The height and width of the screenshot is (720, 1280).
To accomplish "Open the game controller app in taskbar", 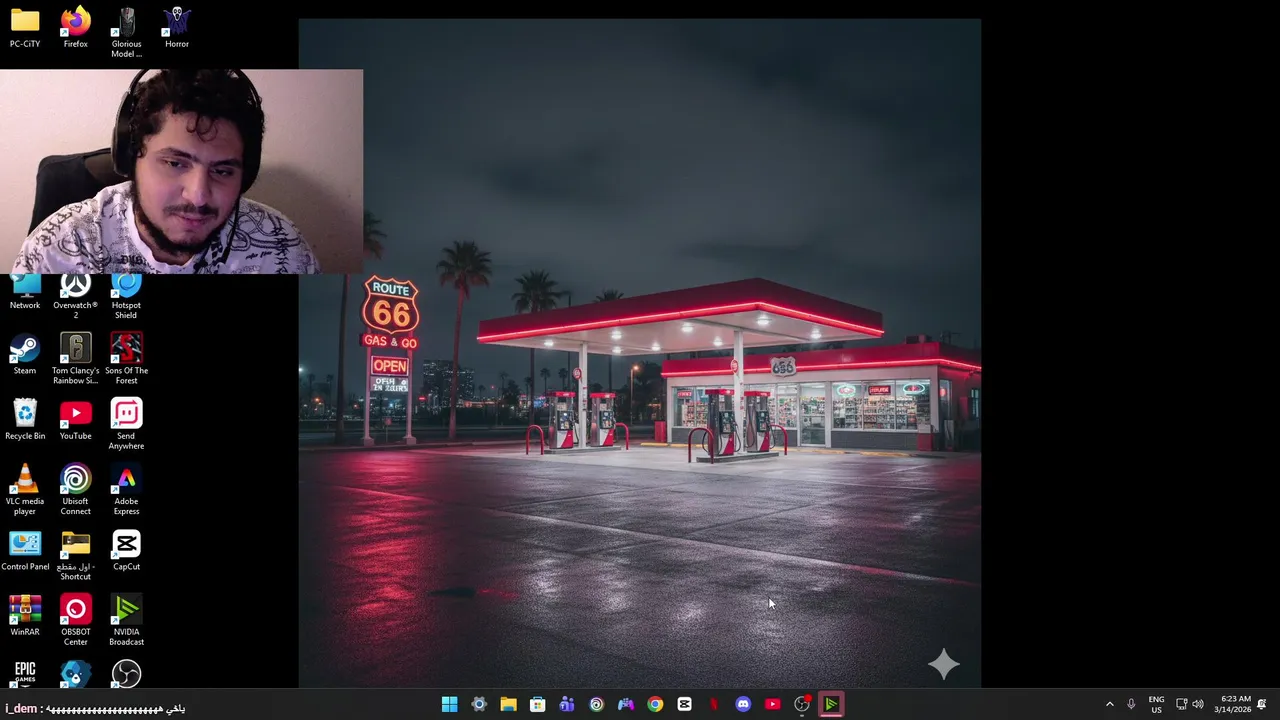I will (x=625, y=704).
